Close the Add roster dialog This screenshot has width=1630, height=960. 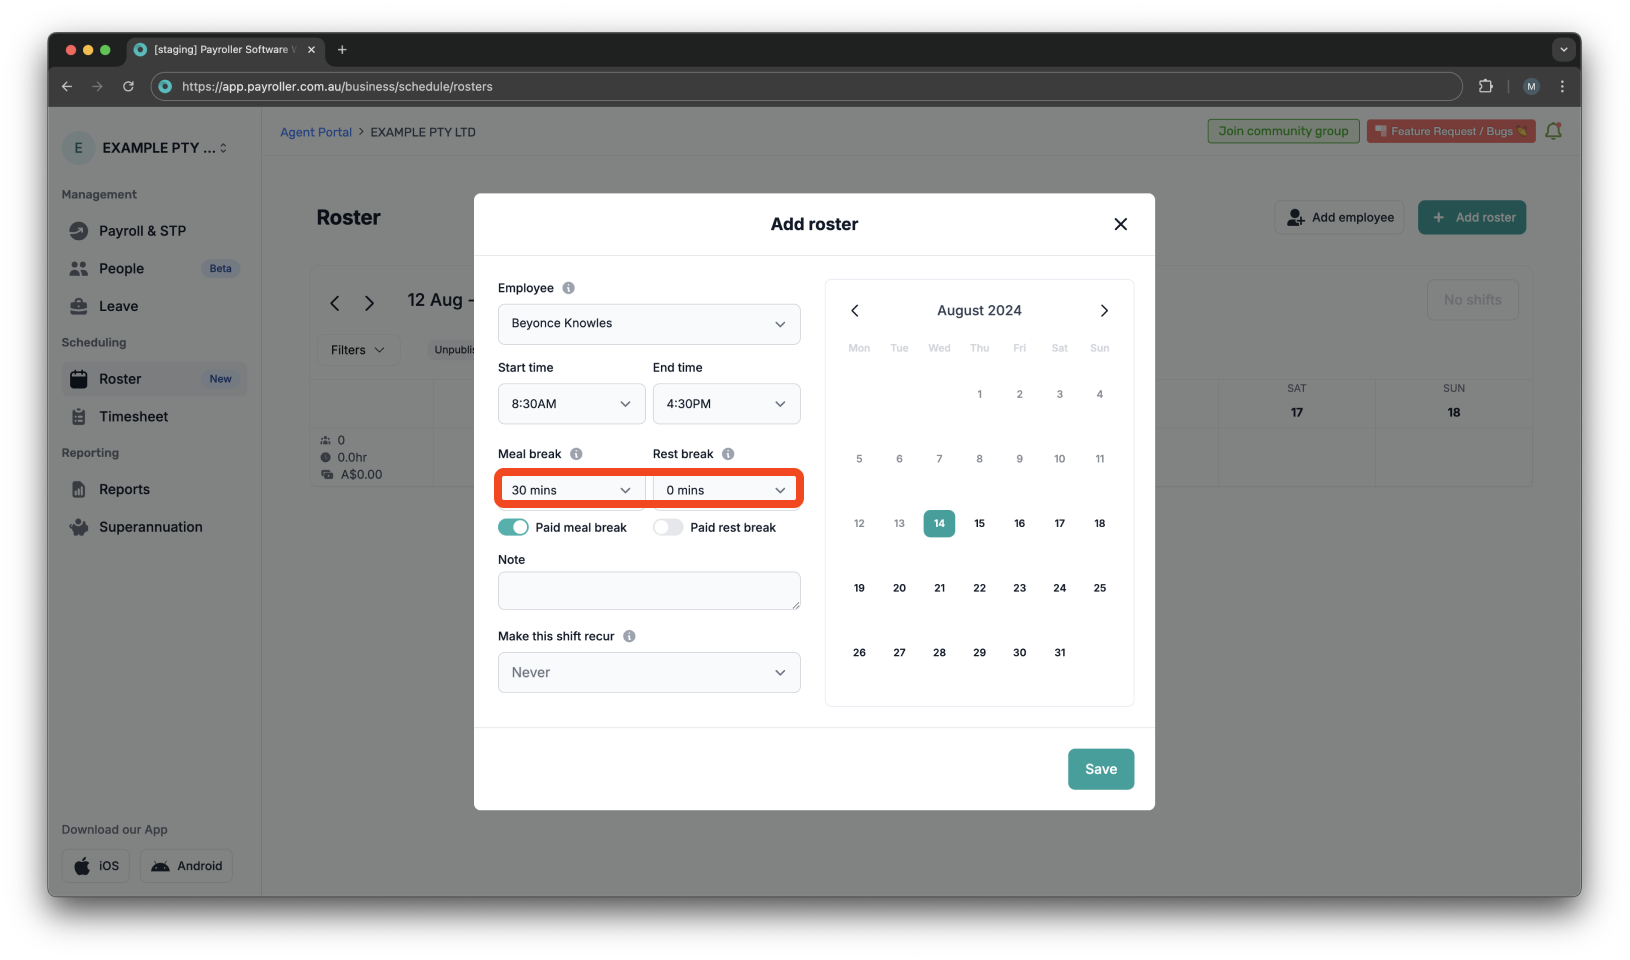[x=1121, y=224]
